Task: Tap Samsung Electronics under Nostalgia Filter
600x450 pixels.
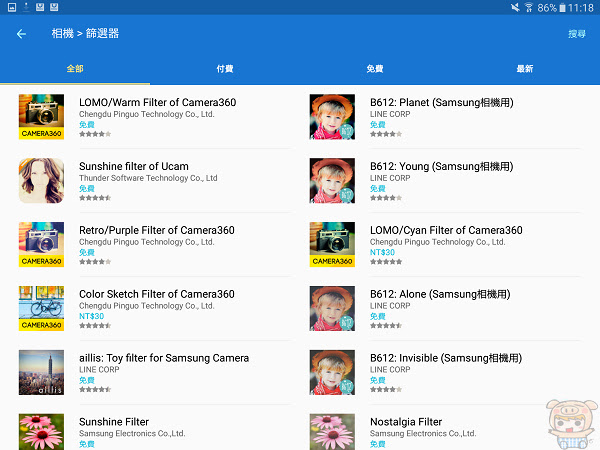Action: tap(423, 434)
